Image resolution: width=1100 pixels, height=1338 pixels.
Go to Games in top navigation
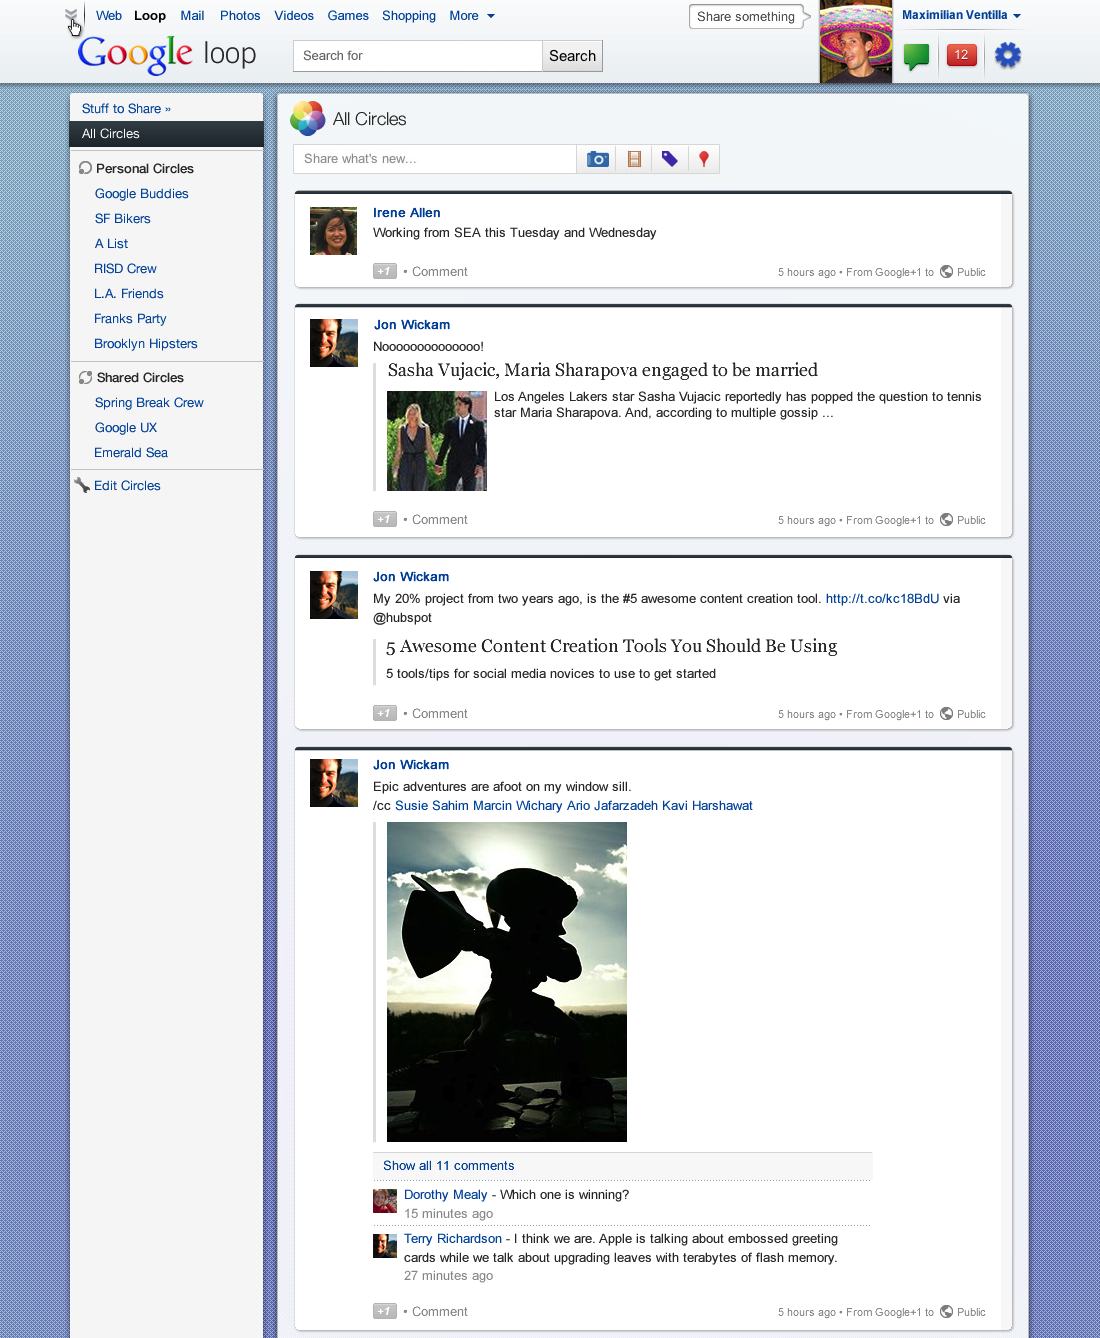348,16
